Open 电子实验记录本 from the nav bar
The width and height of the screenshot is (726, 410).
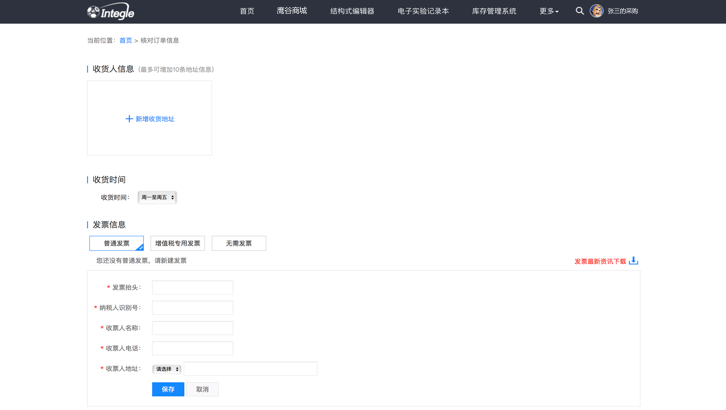coord(423,11)
